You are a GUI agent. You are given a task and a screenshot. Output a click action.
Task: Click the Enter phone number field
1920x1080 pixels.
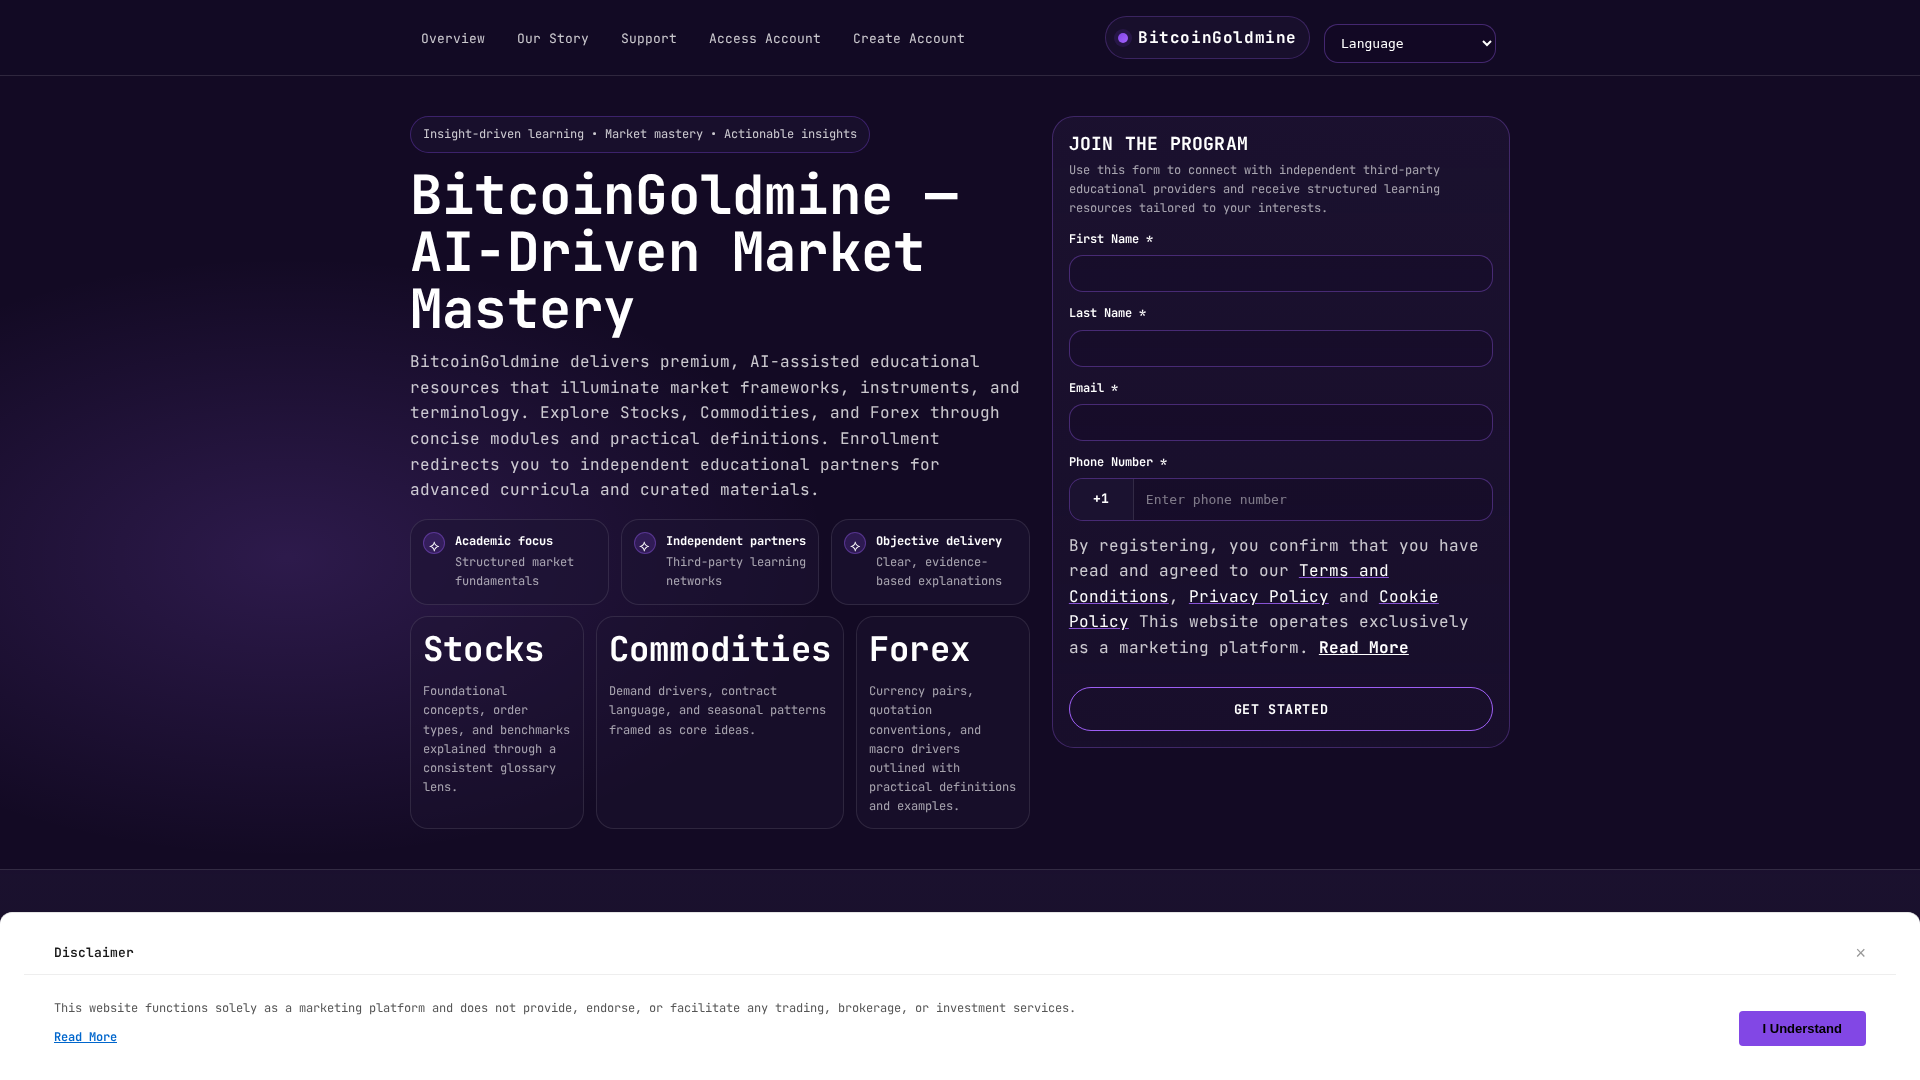tap(1312, 500)
